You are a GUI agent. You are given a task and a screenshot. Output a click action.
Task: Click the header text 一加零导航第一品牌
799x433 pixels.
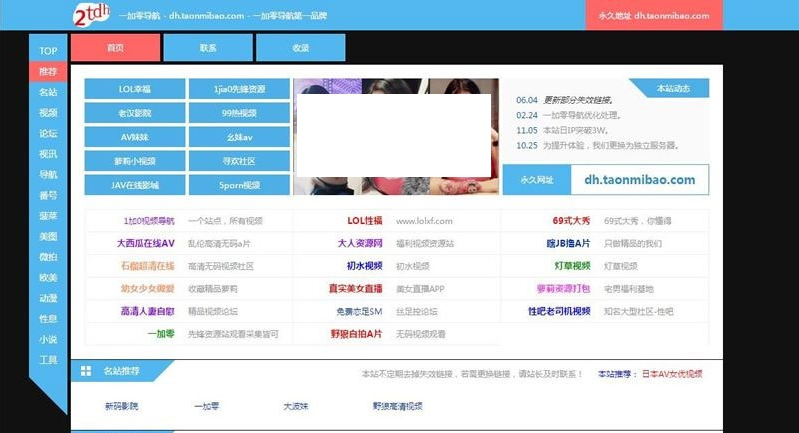[289, 16]
